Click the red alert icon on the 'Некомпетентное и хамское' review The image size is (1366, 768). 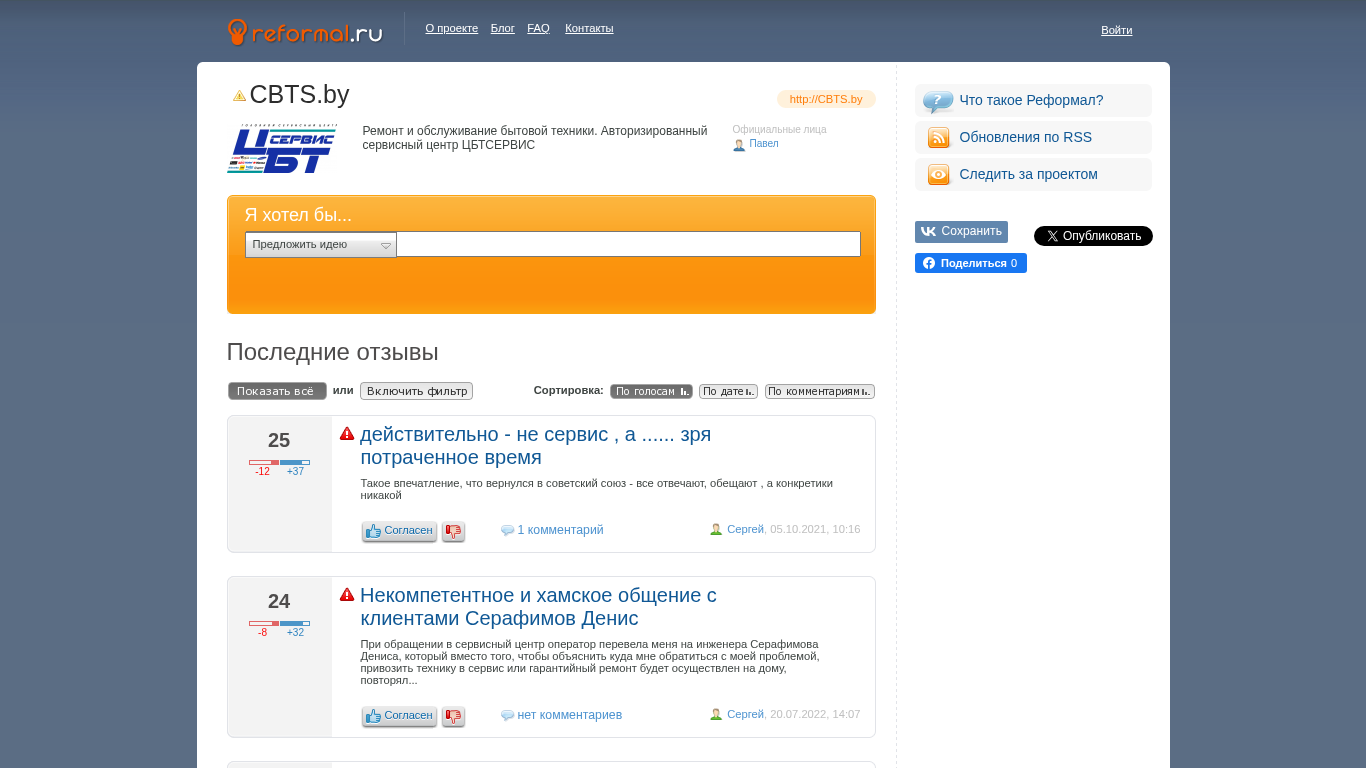coord(347,595)
